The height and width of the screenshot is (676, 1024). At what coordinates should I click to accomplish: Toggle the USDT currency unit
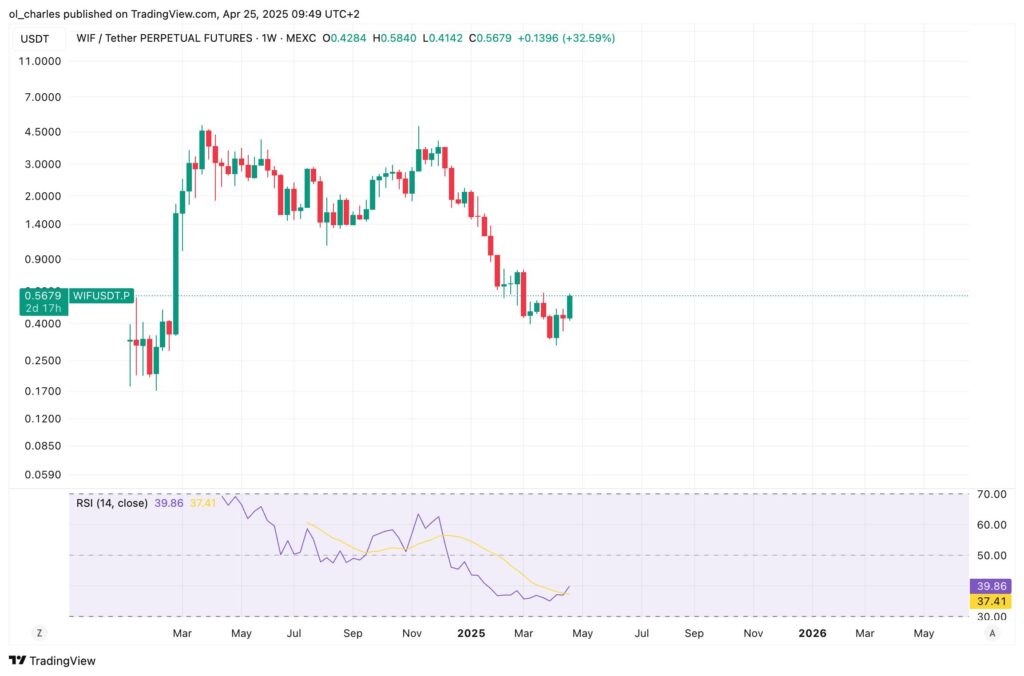pyautogui.click(x=37, y=37)
